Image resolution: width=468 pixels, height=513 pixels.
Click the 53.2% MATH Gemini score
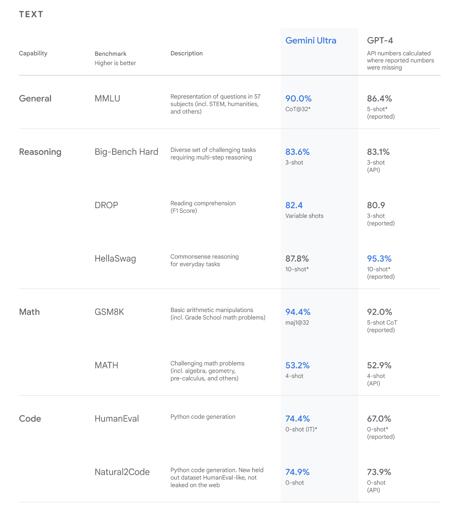tap(297, 365)
